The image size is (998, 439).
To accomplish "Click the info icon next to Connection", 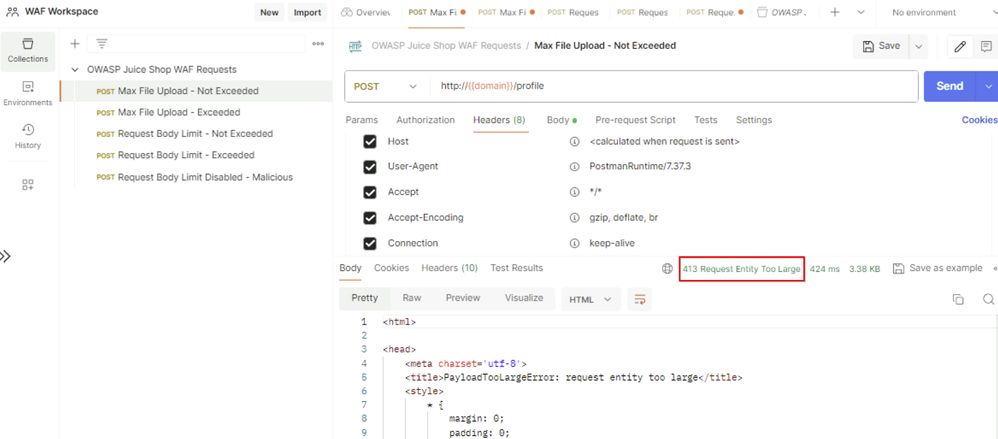I will tap(575, 243).
